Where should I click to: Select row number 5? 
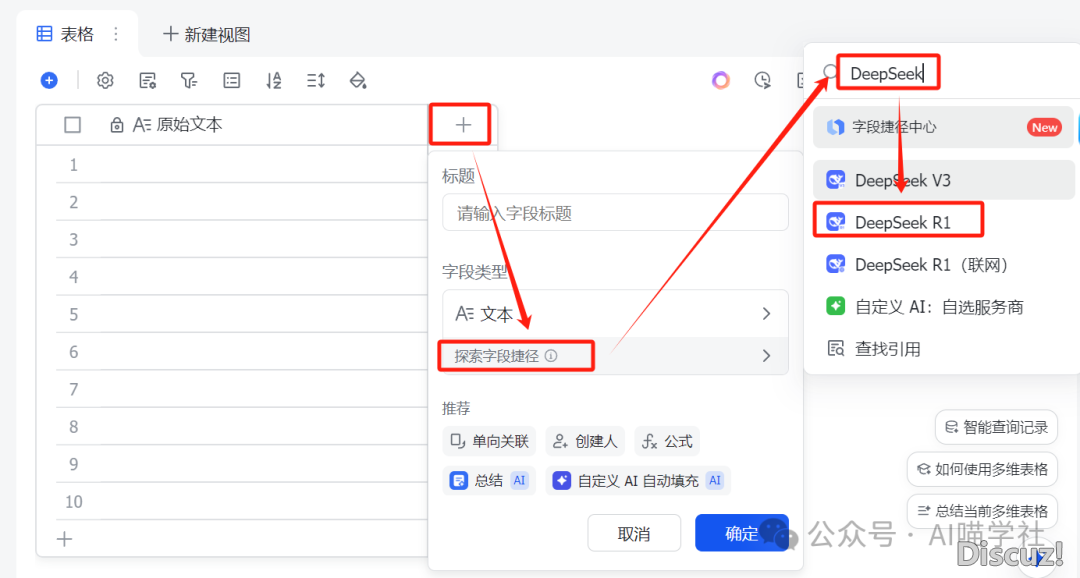[74, 315]
